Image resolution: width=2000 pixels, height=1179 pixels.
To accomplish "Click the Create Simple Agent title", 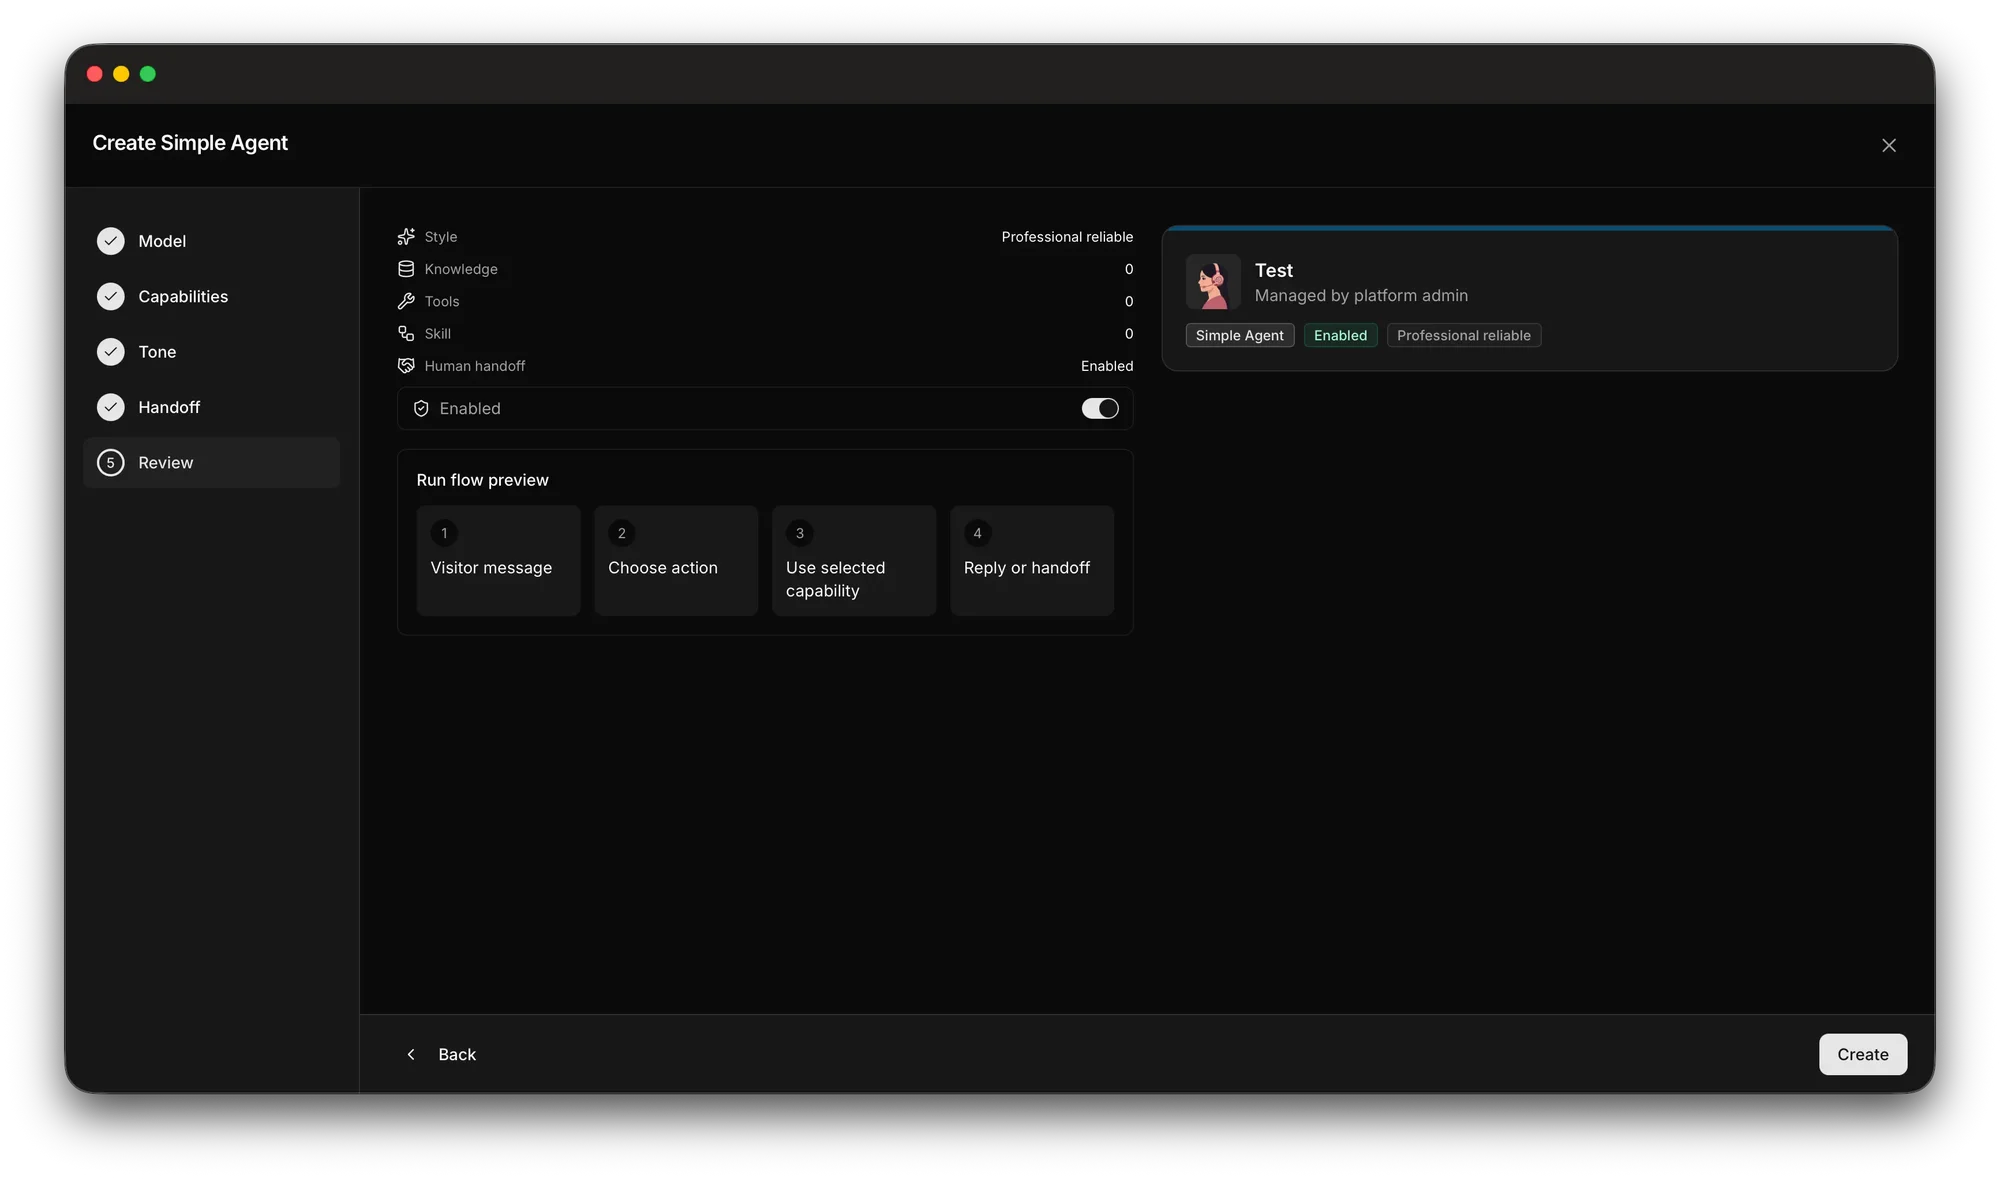I will point(190,143).
